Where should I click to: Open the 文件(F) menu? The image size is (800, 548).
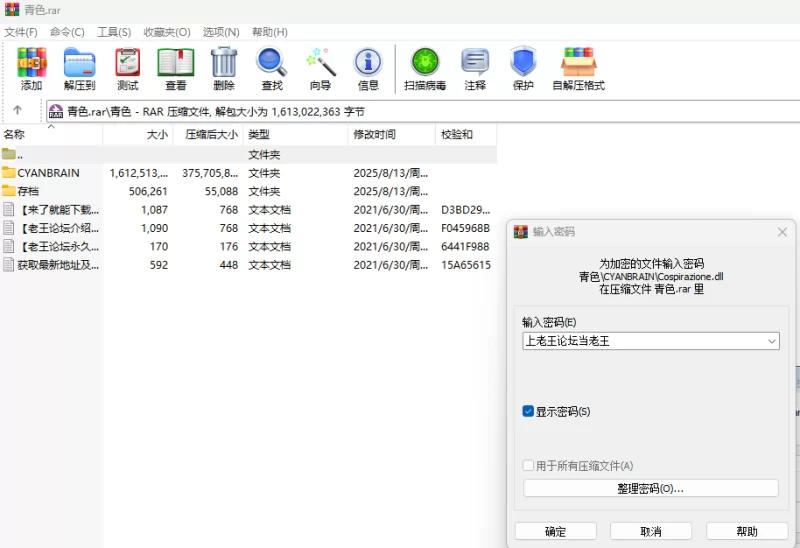pos(21,32)
